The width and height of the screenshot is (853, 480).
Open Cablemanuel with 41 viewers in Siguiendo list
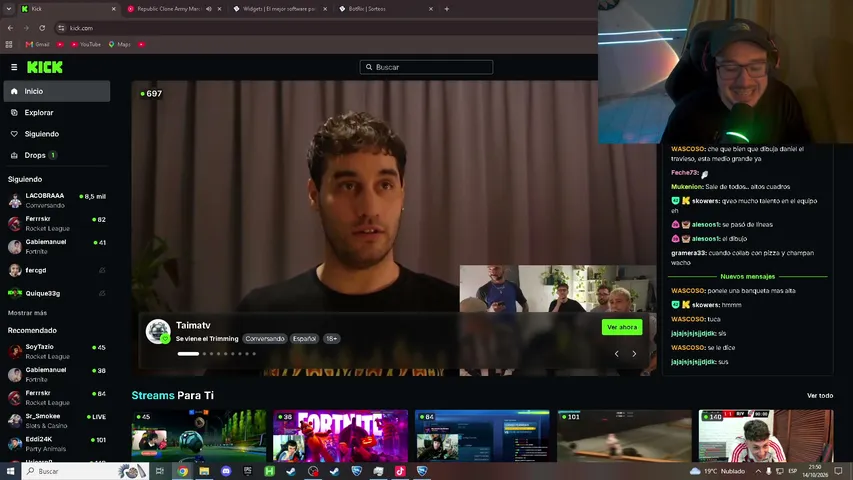click(57, 247)
